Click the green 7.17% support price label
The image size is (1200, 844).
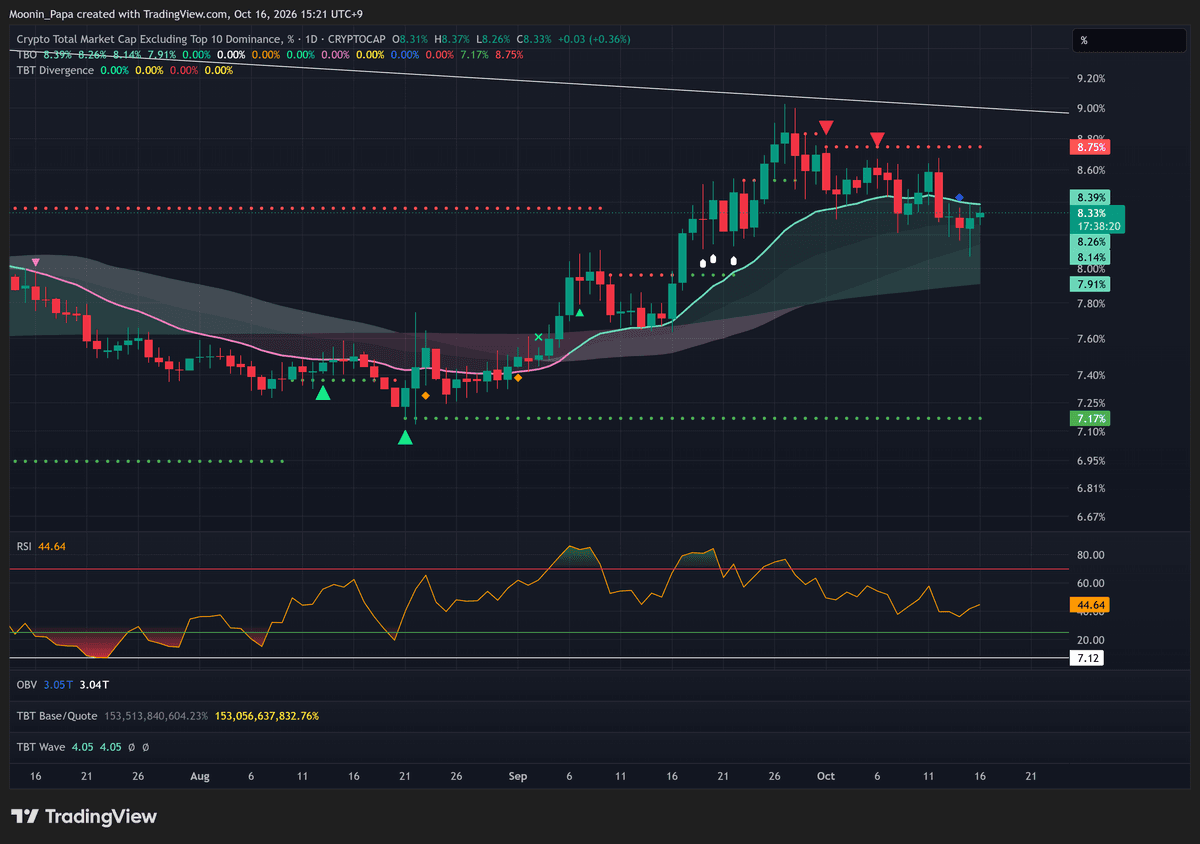(1090, 418)
